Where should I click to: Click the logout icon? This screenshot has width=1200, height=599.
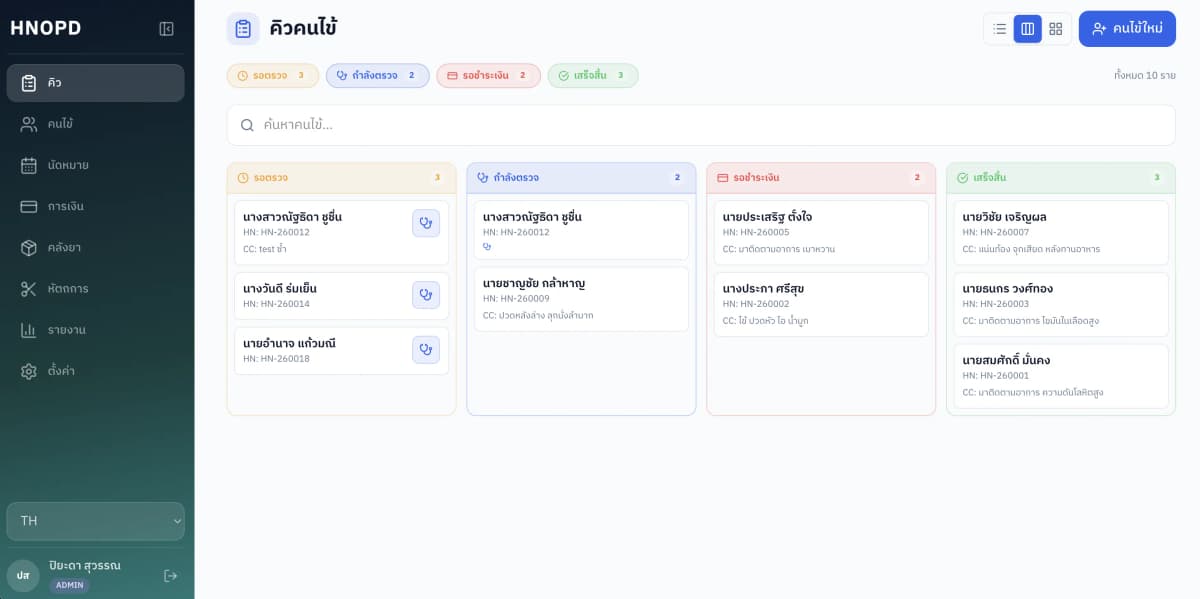point(170,575)
